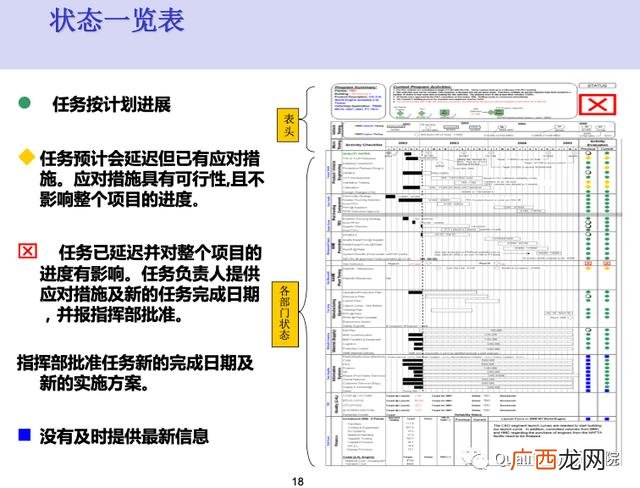Click the paragraph starting 任务已延迟并对整个项目
This screenshot has height=488, width=640.
(150, 284)
